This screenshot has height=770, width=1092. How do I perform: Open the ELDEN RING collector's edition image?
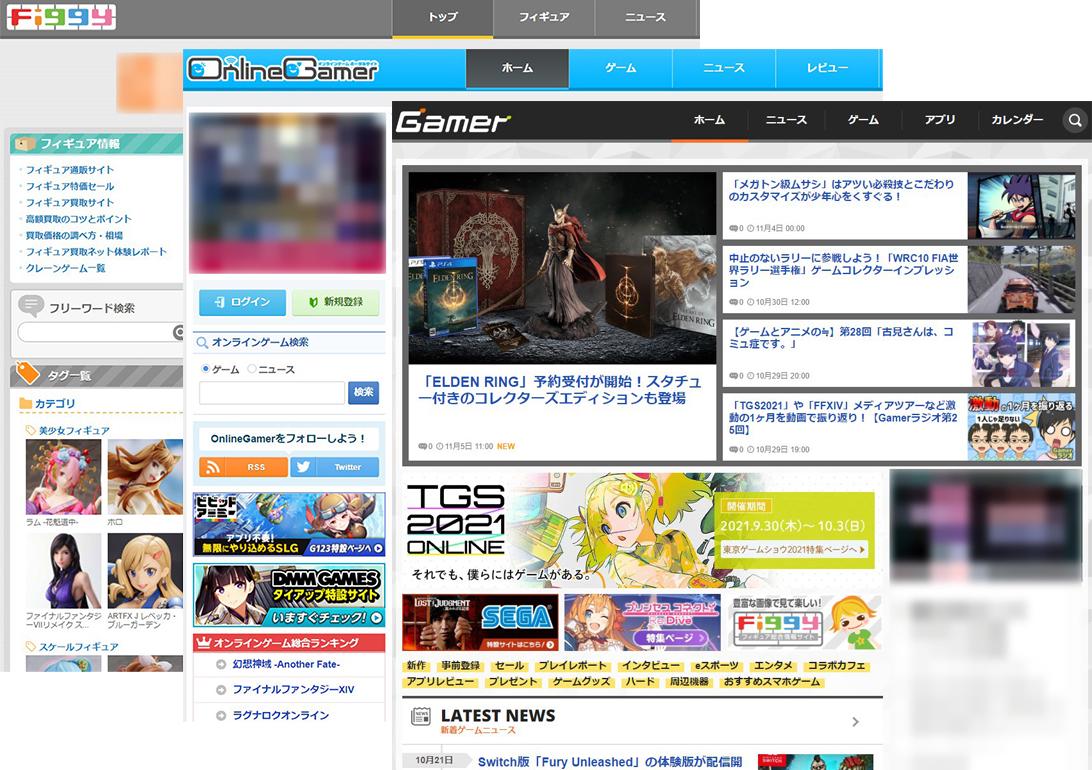click(562, 268)
